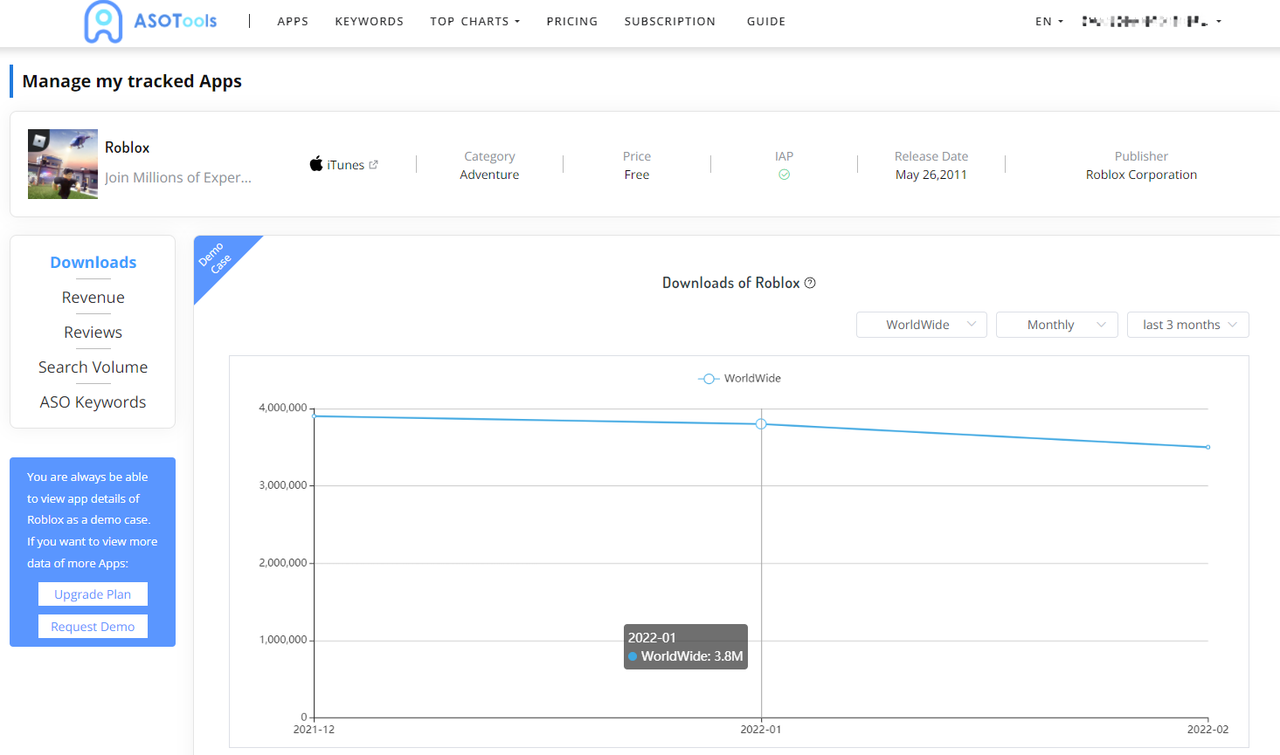The image size is (1280, 755).
Task: Select the ASO Keywords tab
Action: click(92, 401)
